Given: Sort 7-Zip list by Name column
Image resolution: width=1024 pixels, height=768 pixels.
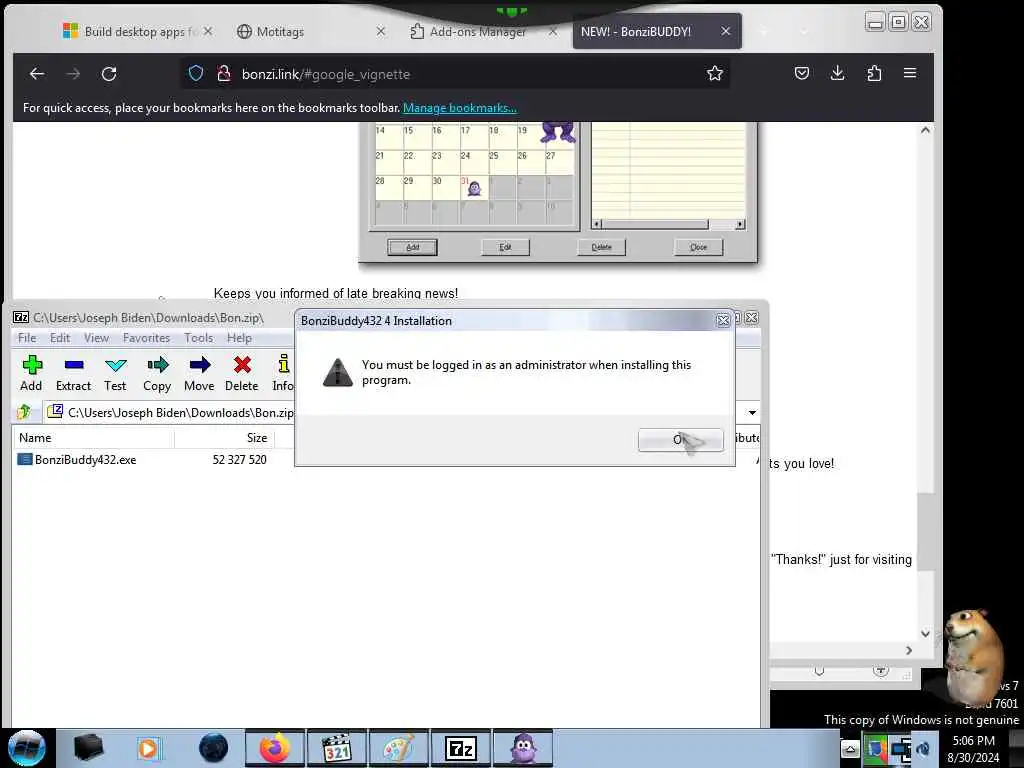Looking at the screenshot, I should click(x=95, y=438).
